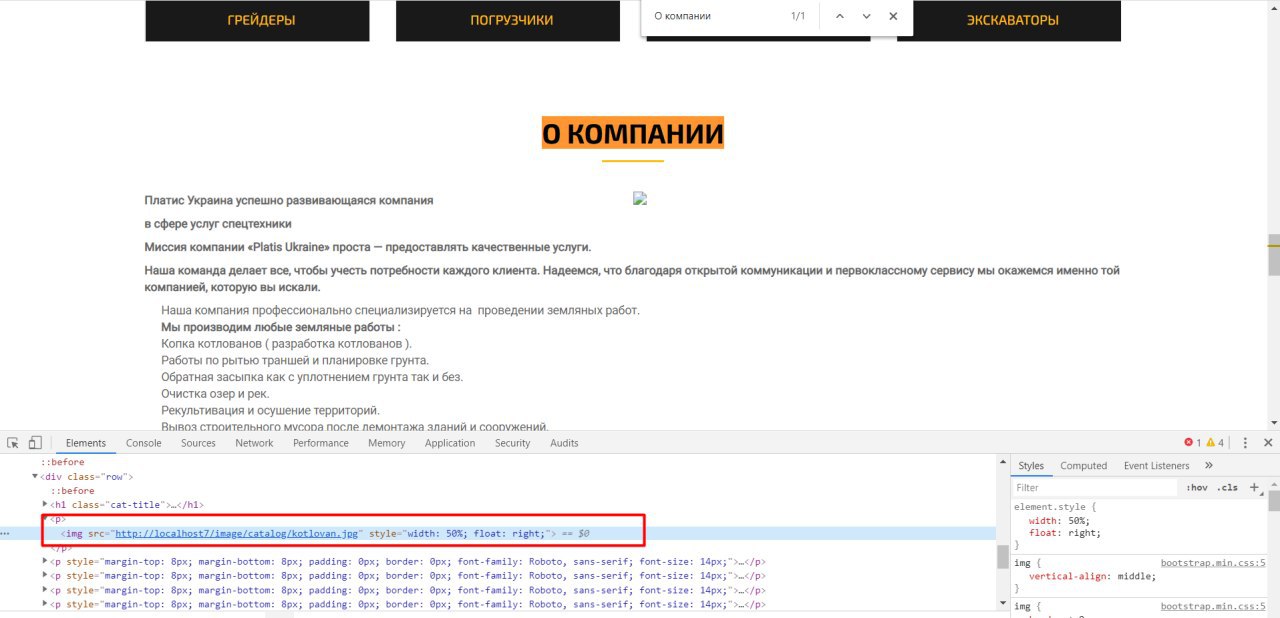1280x618 pixels.
Task: Open the Sources tab
Action: (x=198, y=443)
